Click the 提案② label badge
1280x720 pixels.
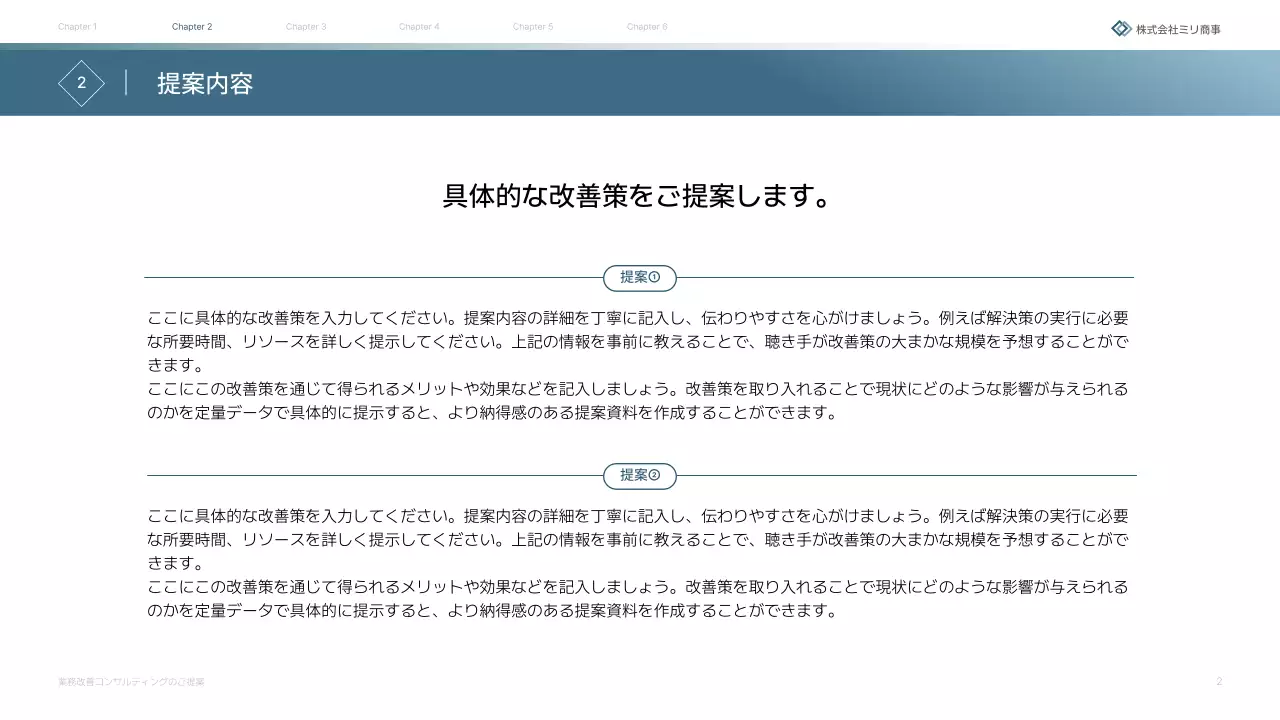[x=639, y=476]
